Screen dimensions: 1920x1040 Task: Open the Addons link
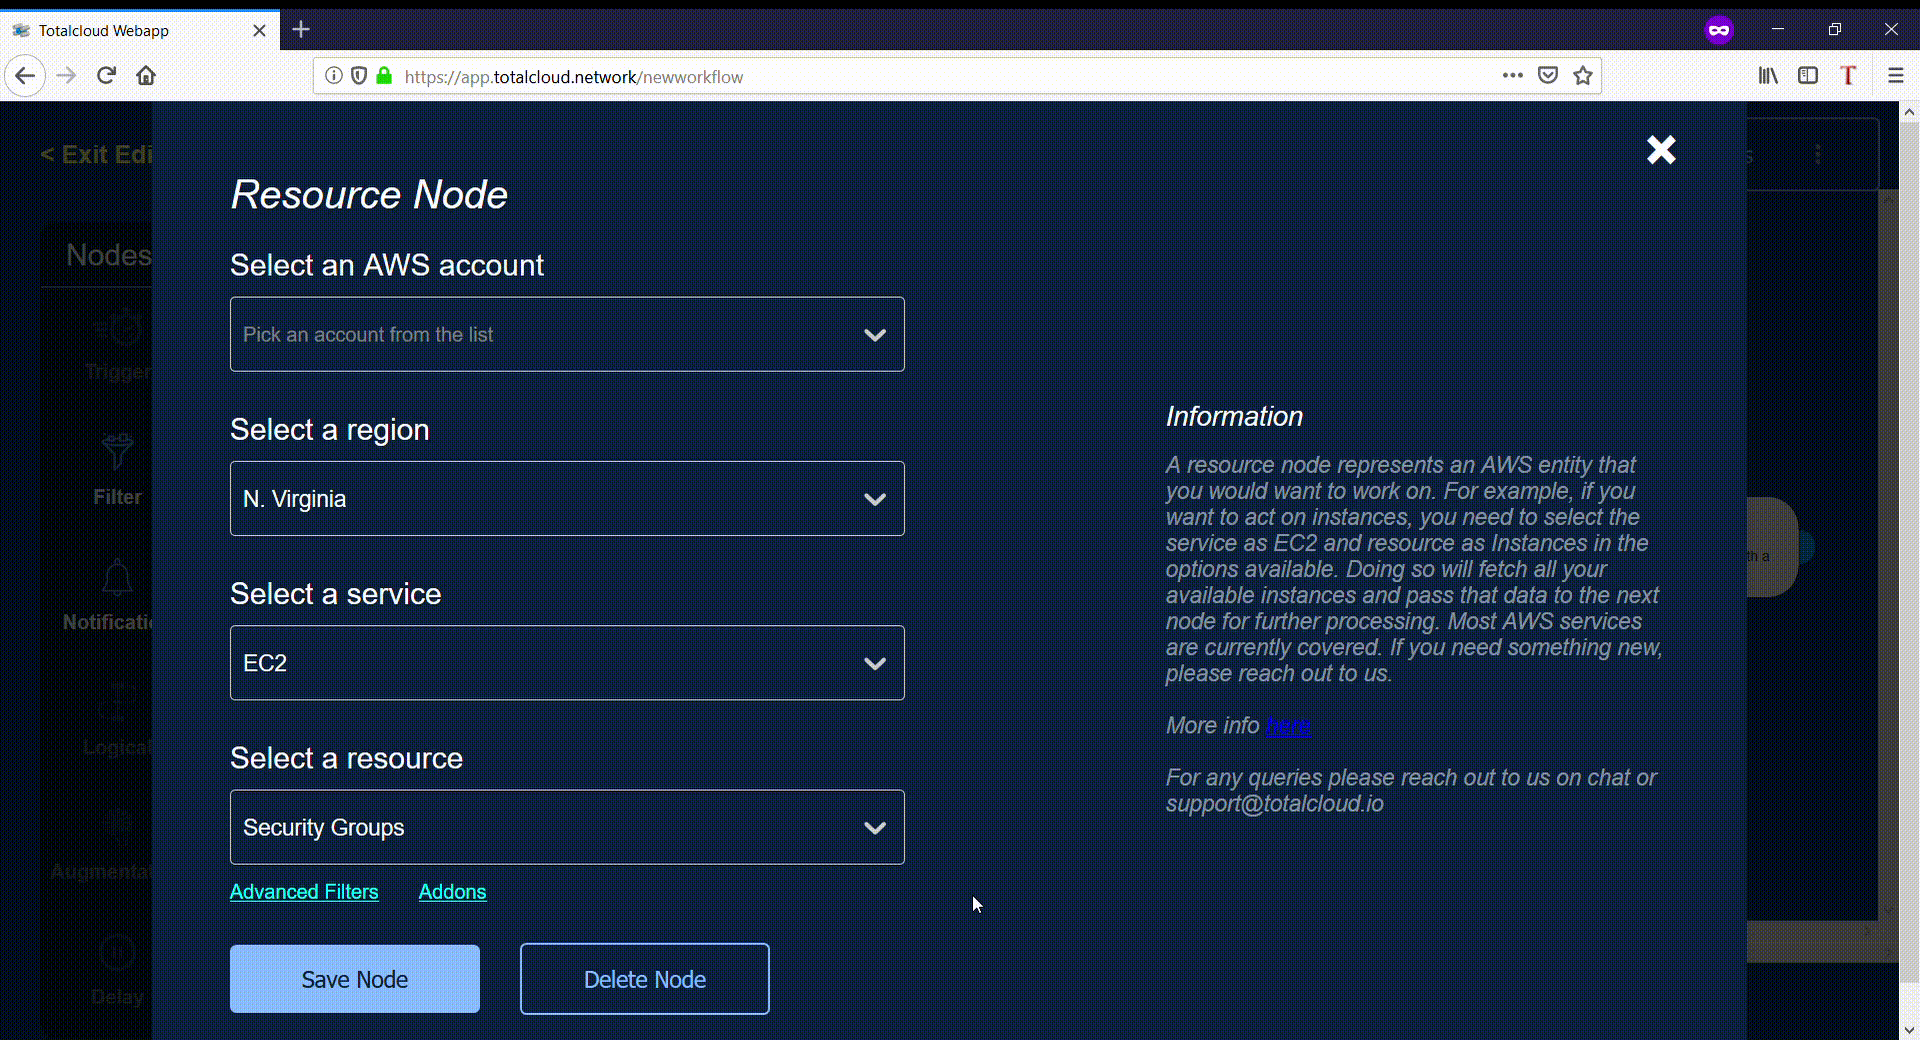tap(452, 892)
